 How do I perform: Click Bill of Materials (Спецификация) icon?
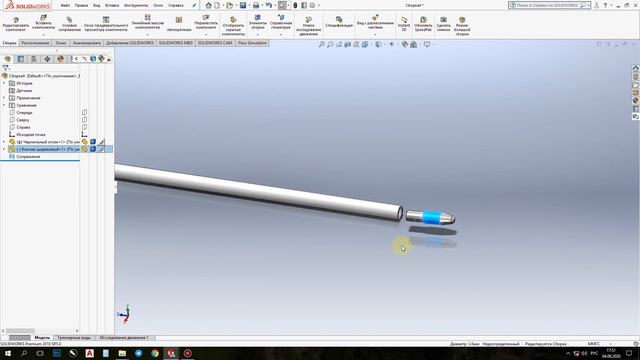(339, 19)
